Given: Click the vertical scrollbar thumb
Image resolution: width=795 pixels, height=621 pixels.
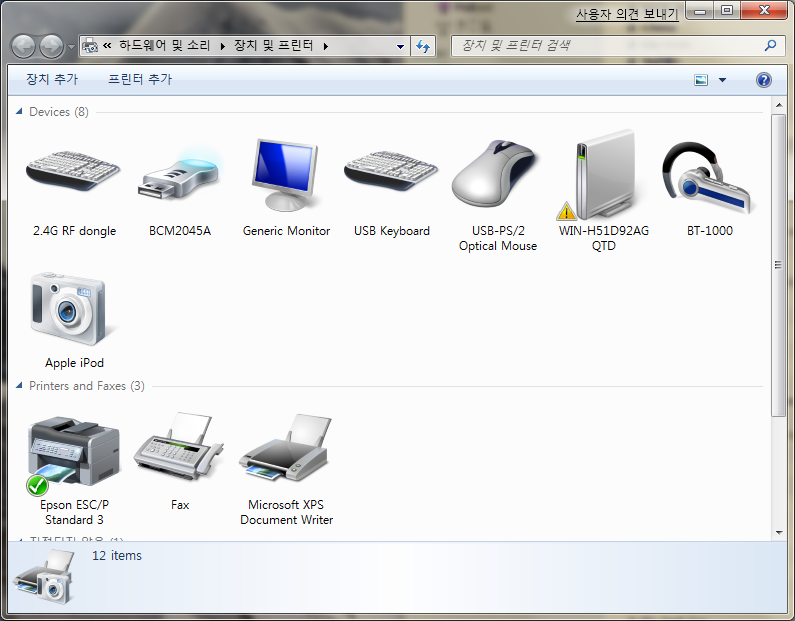Looking at the screenshot, I should click(778, 265).
